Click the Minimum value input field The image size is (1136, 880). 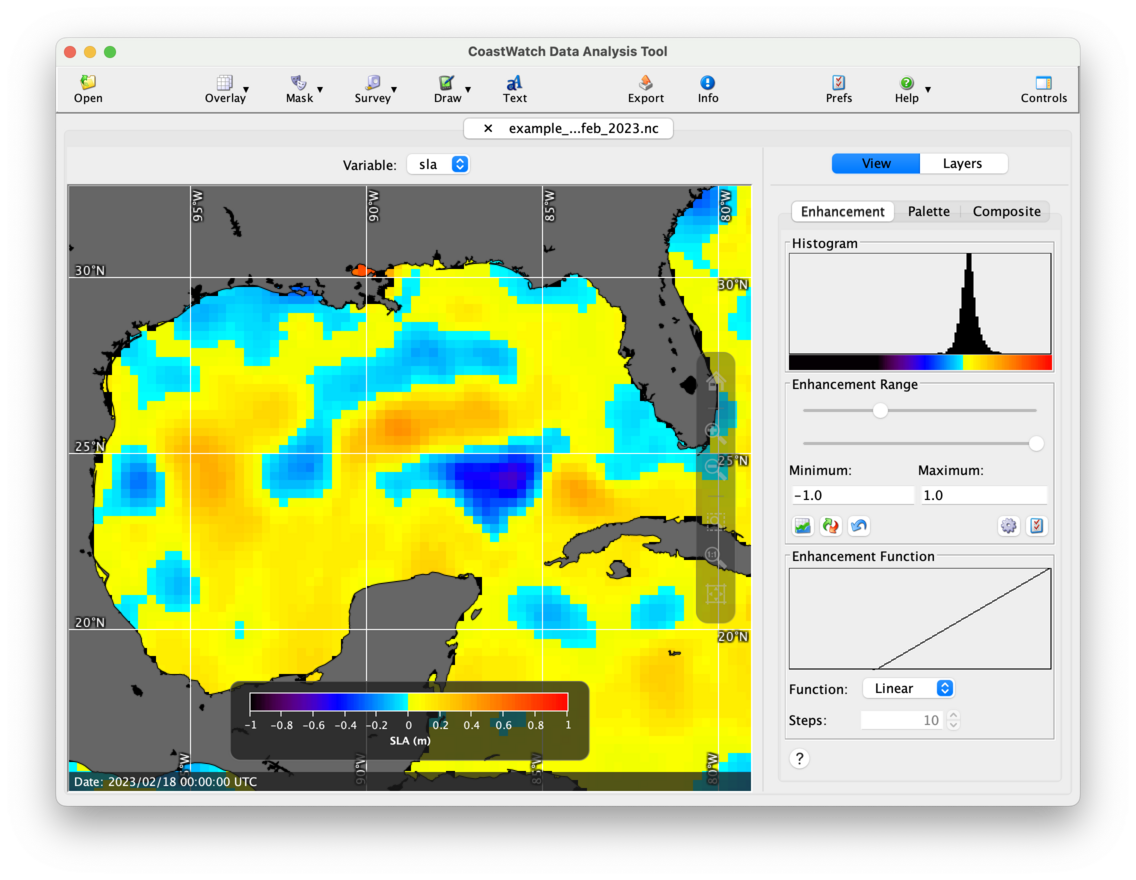[851, 496]
